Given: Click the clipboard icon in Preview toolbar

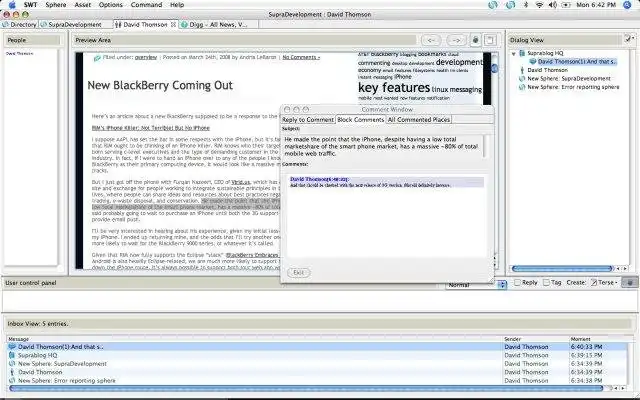Looking at the screenshot, I should (490, 40).
